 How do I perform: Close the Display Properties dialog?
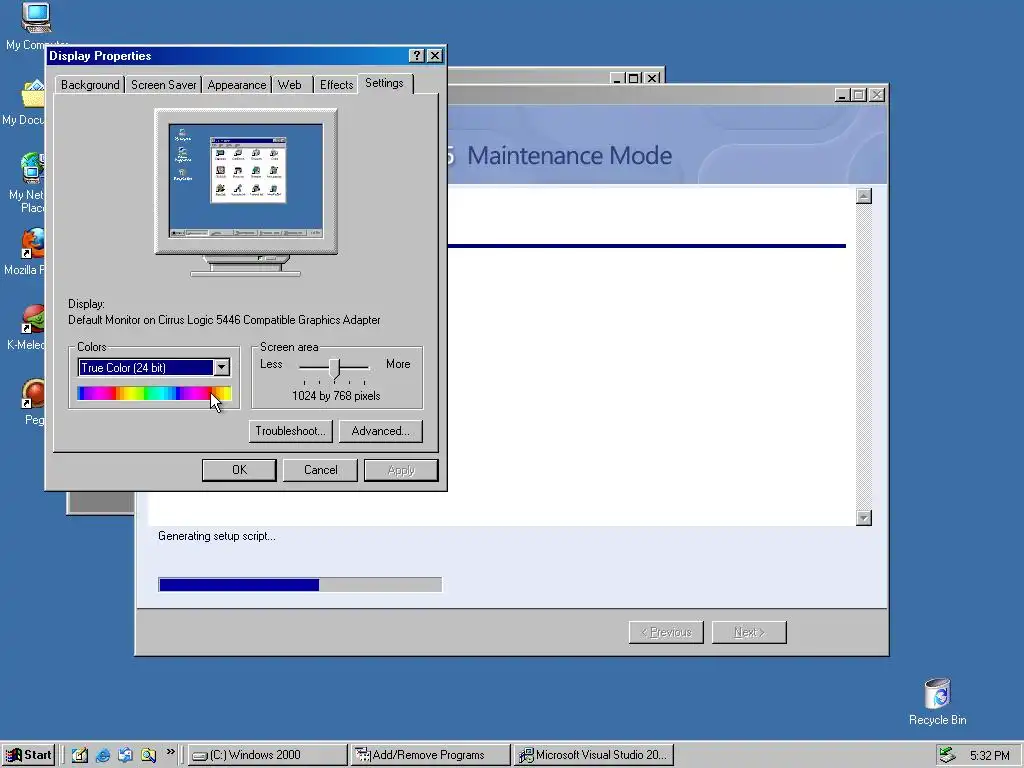pyautogui.click(x=435, y=56)
